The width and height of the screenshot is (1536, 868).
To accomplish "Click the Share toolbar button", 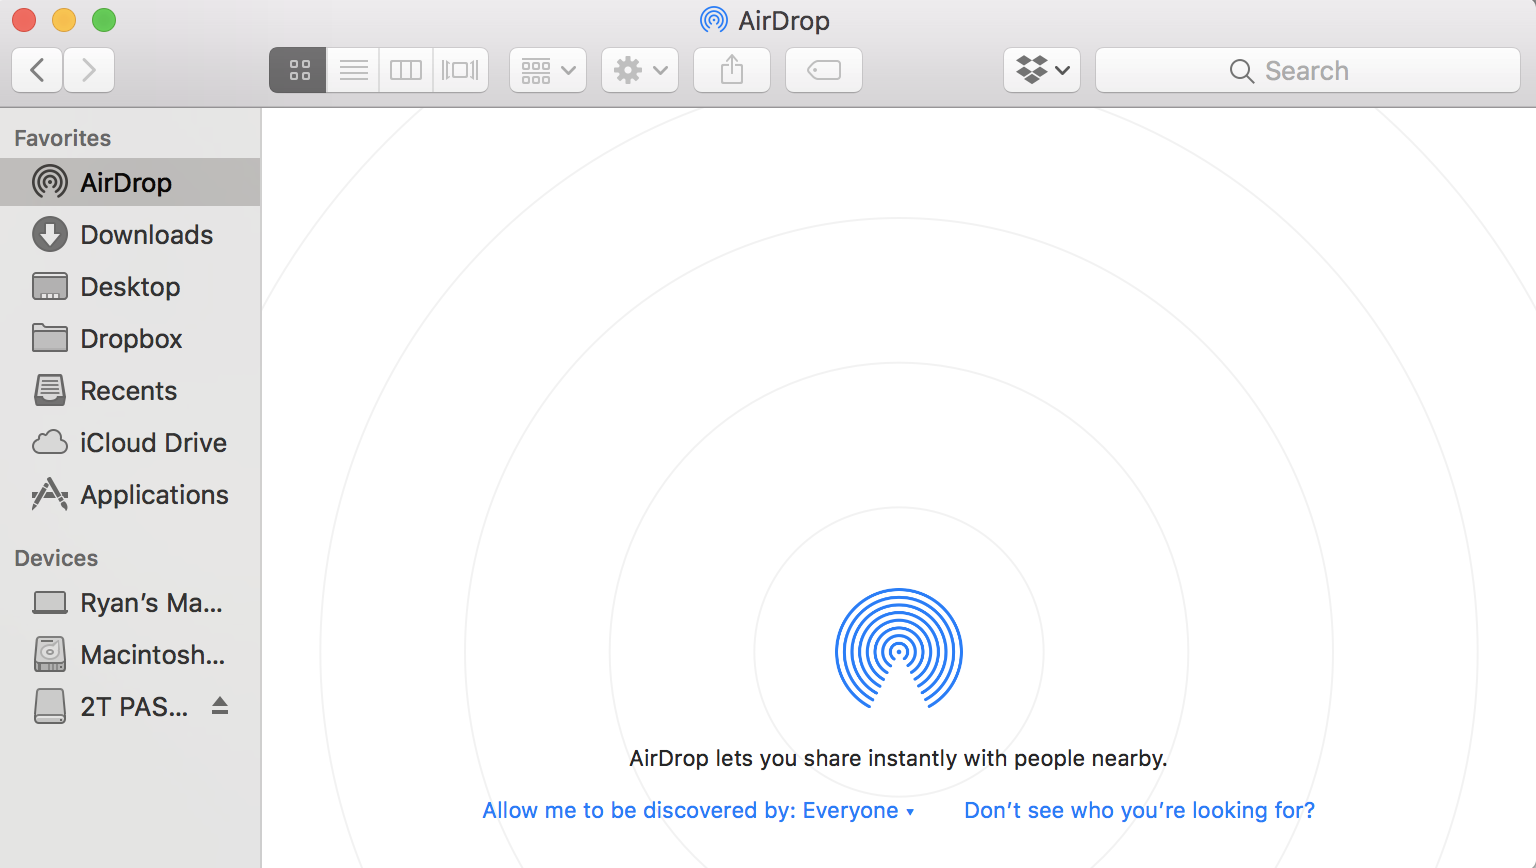I will coord(732,70).
